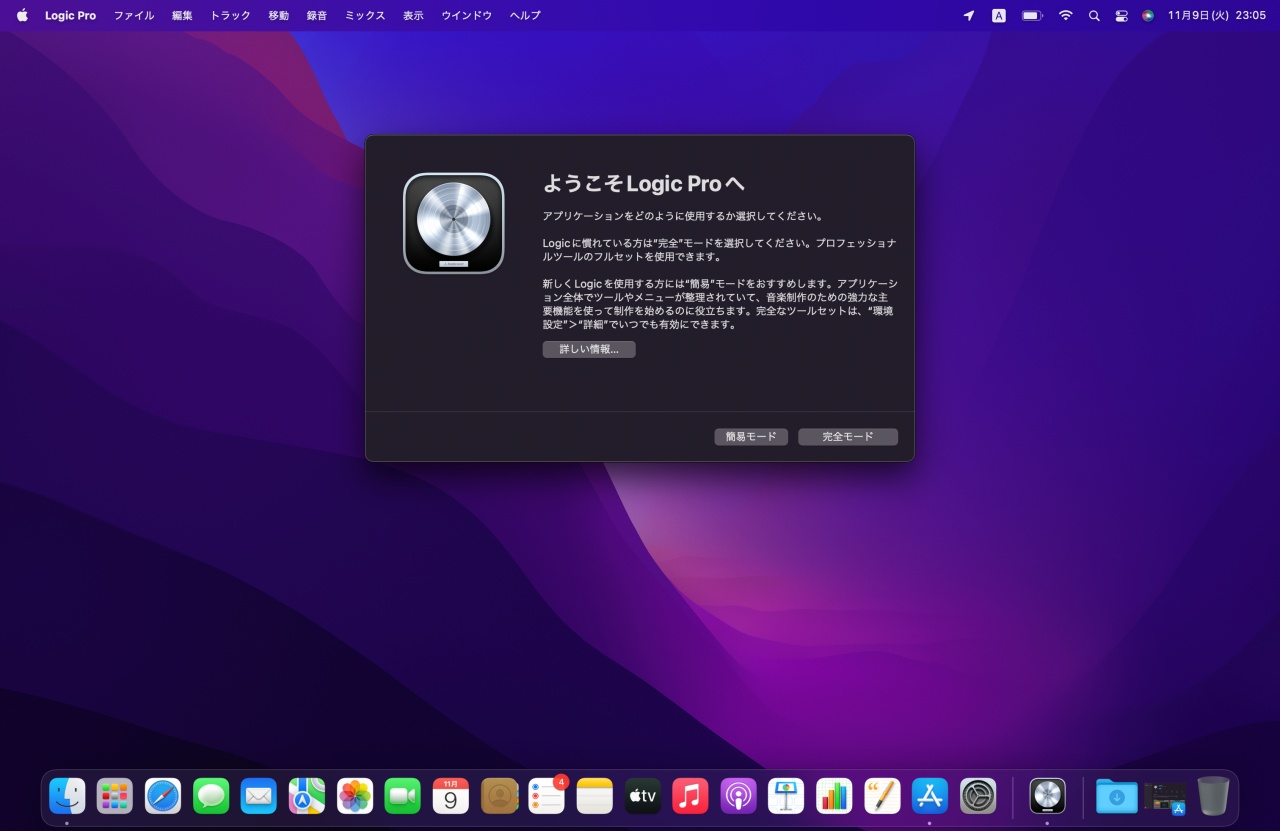Screen dimensions: 1280x831
Task: Open the トラック menu
Action: point(230,15)
